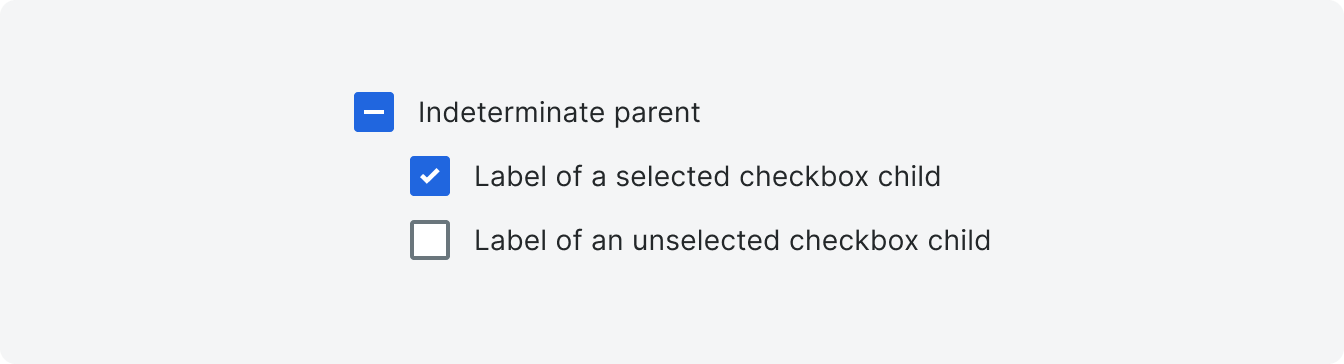Check the unselected checkbox child box
The height and width of the screenshot is (364, 1344).
point(430,240)
